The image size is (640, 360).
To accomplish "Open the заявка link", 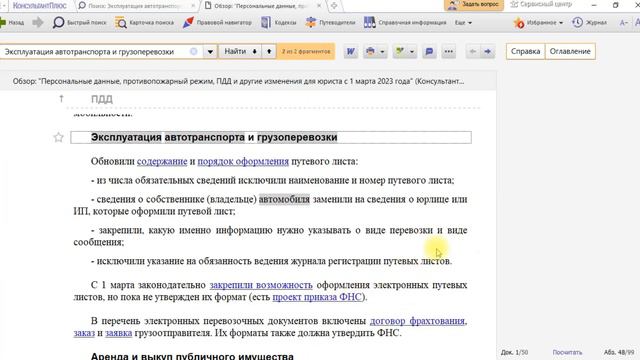I will pyautogui.click(x=118, y=333).
